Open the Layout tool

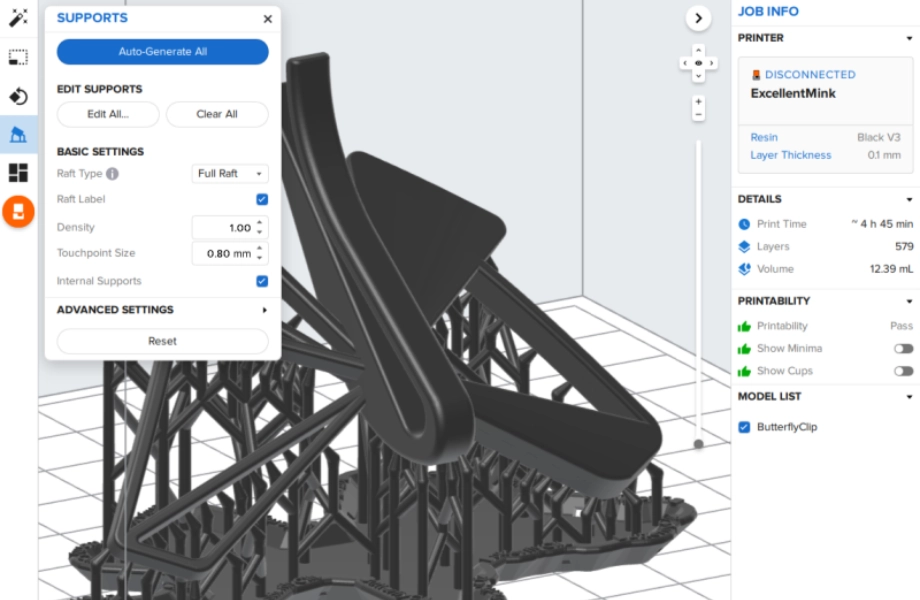[x=18, y=173]
